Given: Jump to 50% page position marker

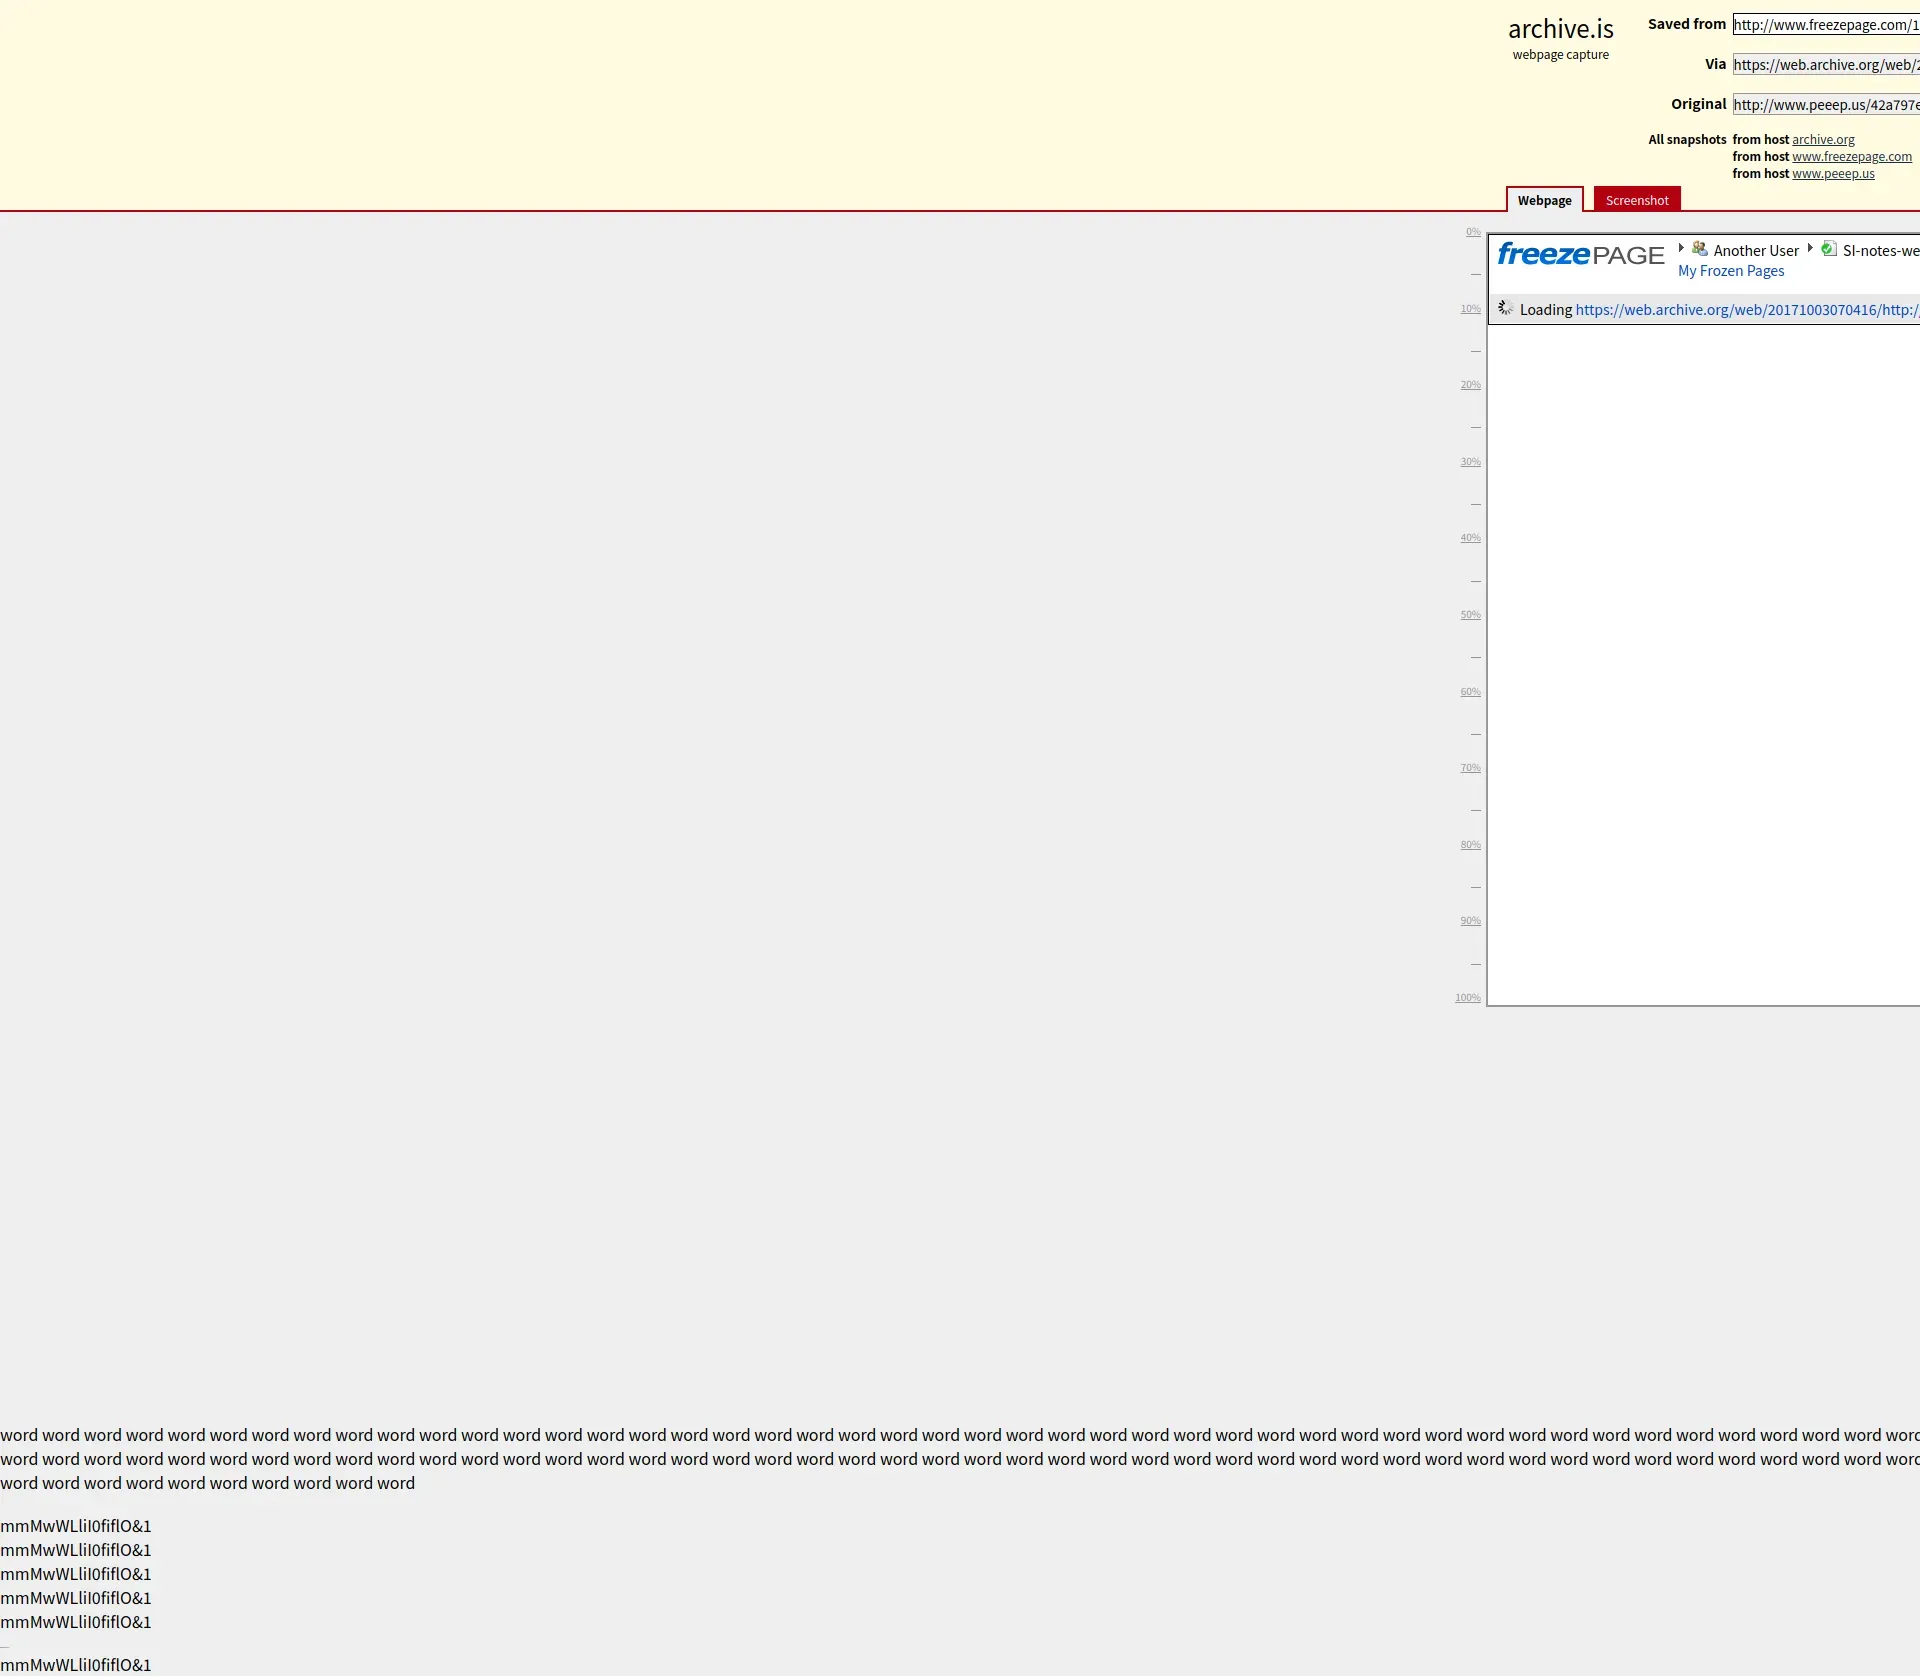Looking at the screenshot, I should coord(1470,615).
